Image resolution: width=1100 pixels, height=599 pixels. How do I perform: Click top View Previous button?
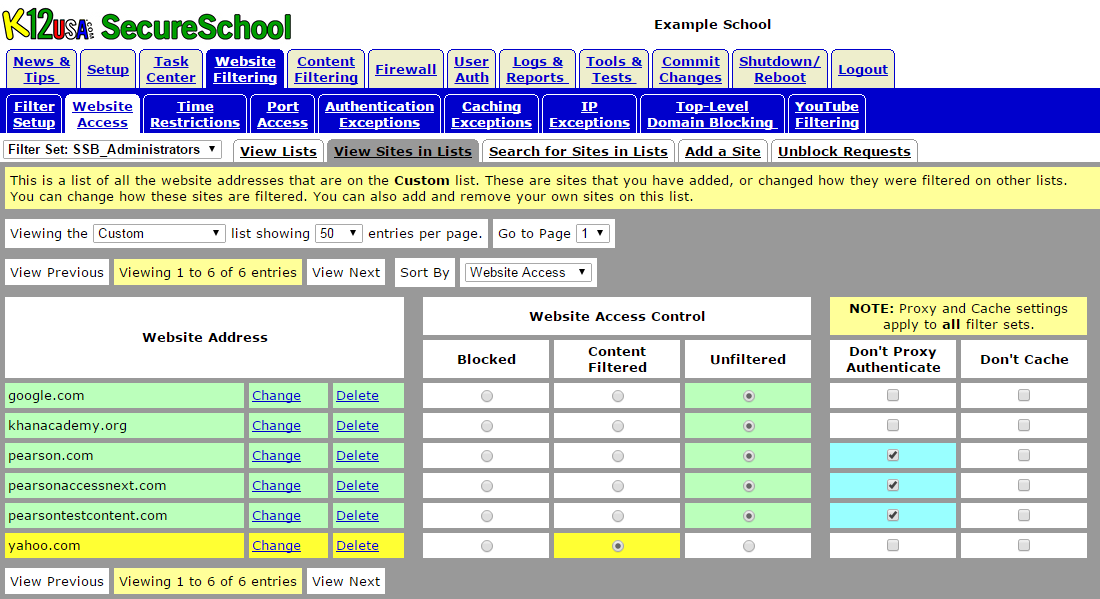[x=57, y=272]
